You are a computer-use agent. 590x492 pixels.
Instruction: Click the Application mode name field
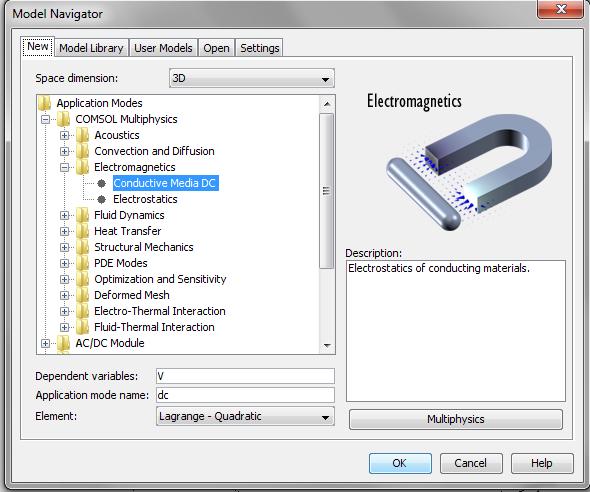tap(245, 395)
